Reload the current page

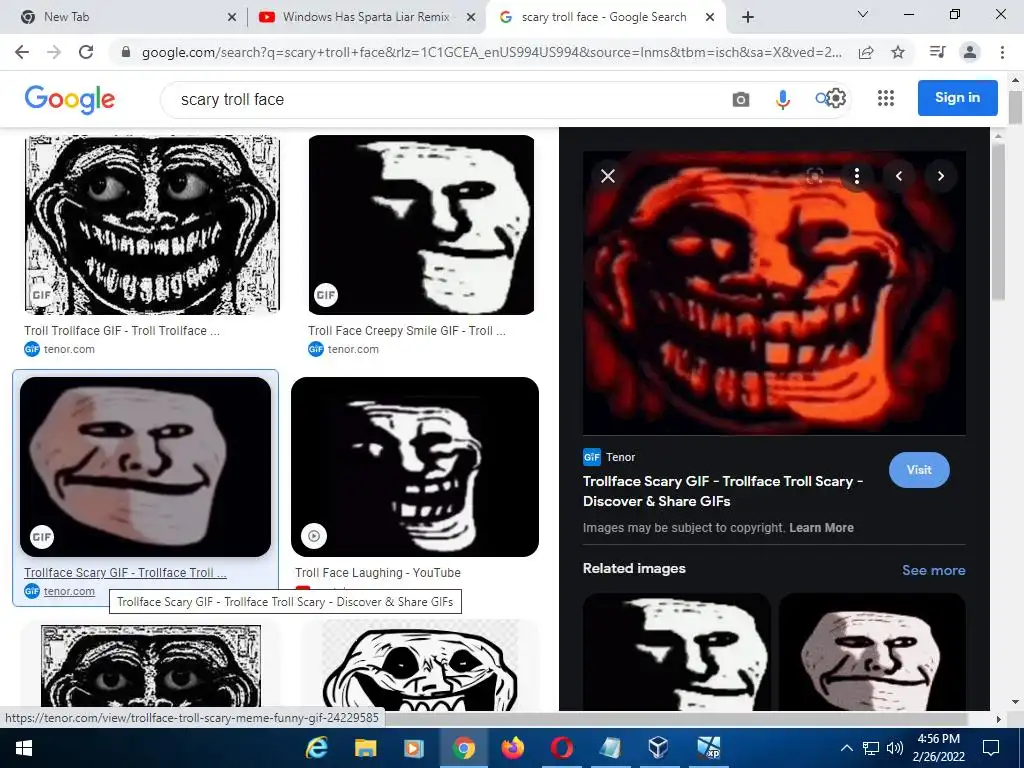click(x=86, y=52)
